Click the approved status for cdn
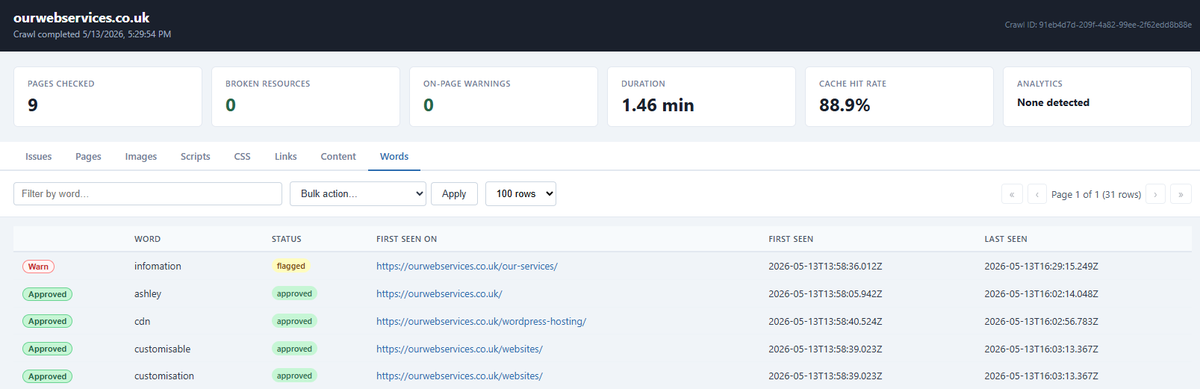 tap(294, 321)
